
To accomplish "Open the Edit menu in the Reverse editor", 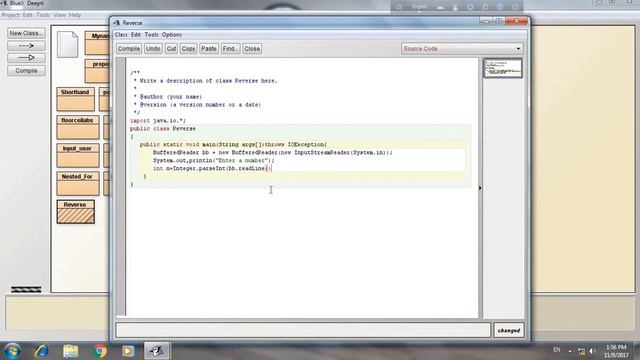I will coord(136,35).
